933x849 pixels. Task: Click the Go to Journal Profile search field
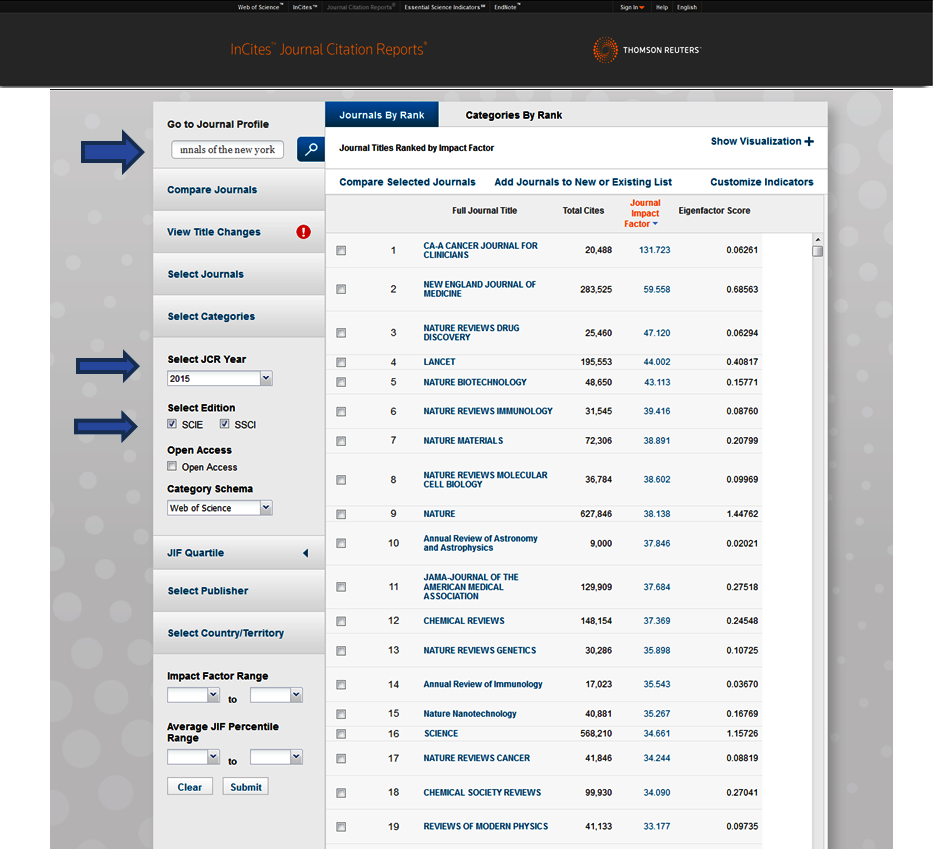pyautogui.click(x=227, y=149)
